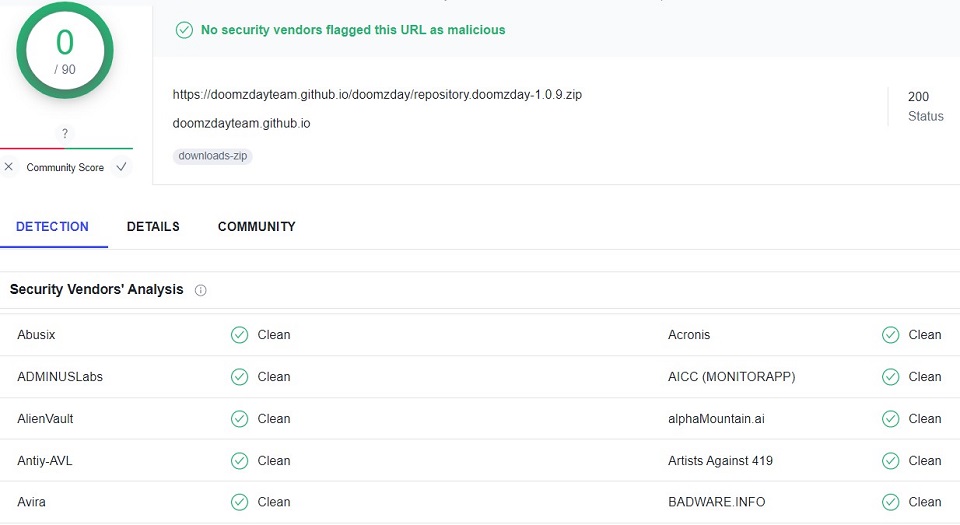
Task: Click the Clean check icon for Abusix
Action: pyautogui.click(x=239, y=335)
